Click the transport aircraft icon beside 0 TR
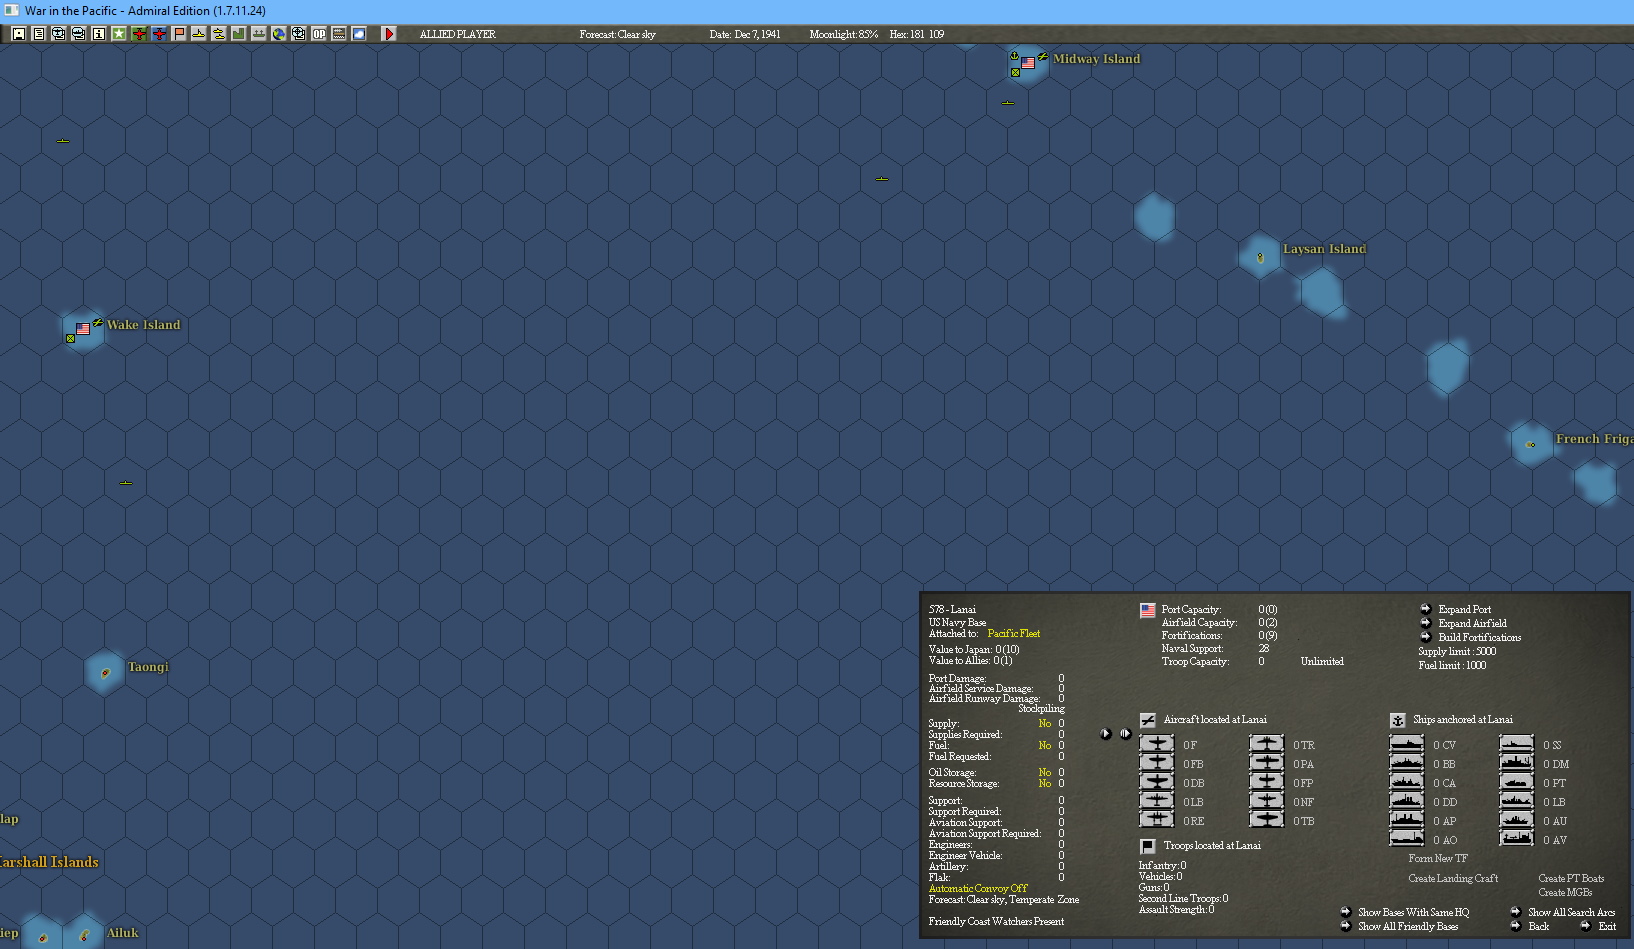This screenshot has height=949, width=1634. (x=1267, y=744)
